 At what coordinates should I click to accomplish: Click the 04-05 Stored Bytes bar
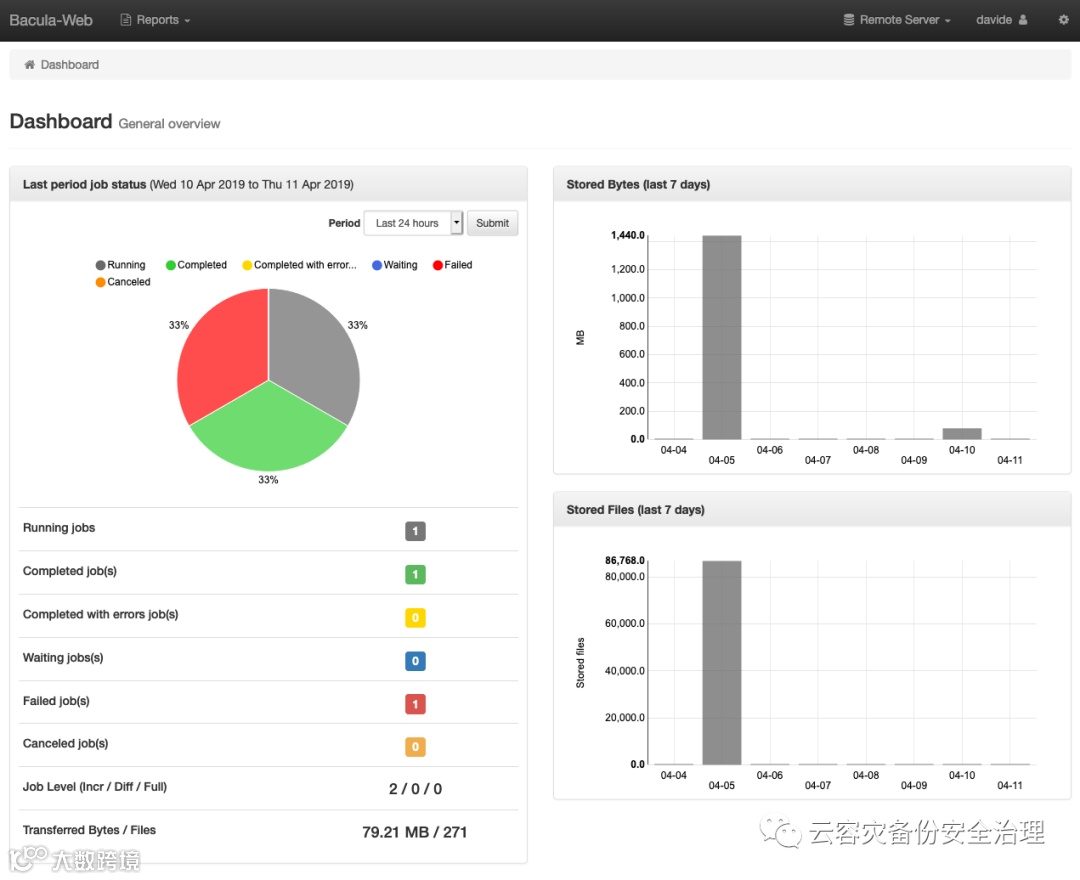(722, 337)
